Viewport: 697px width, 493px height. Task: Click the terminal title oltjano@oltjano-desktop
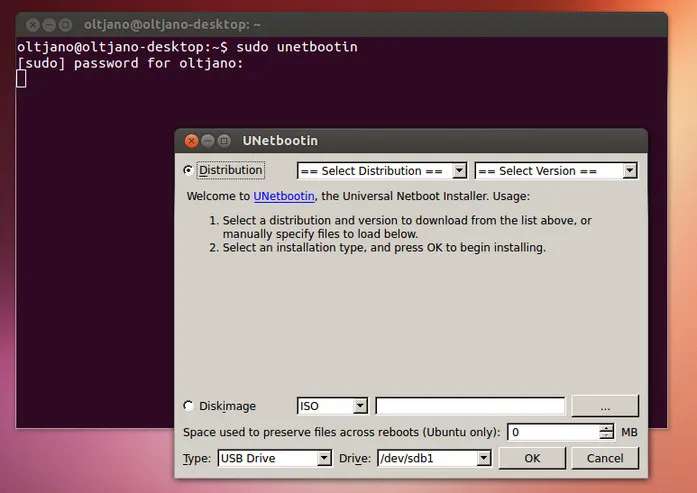(x=172, y=24)
